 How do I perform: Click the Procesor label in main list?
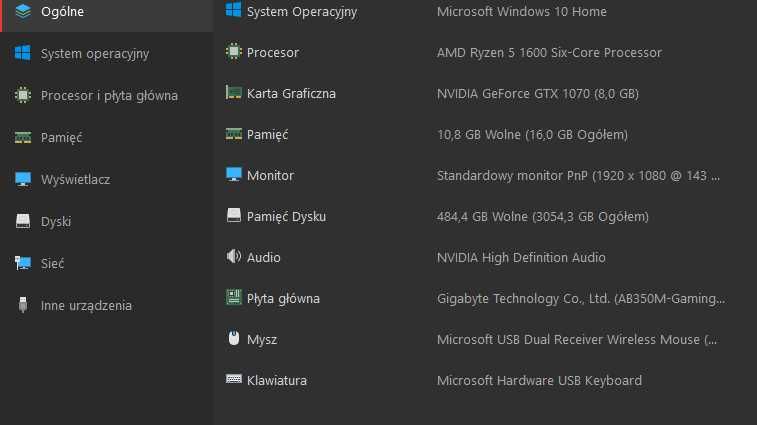[273, 53]
